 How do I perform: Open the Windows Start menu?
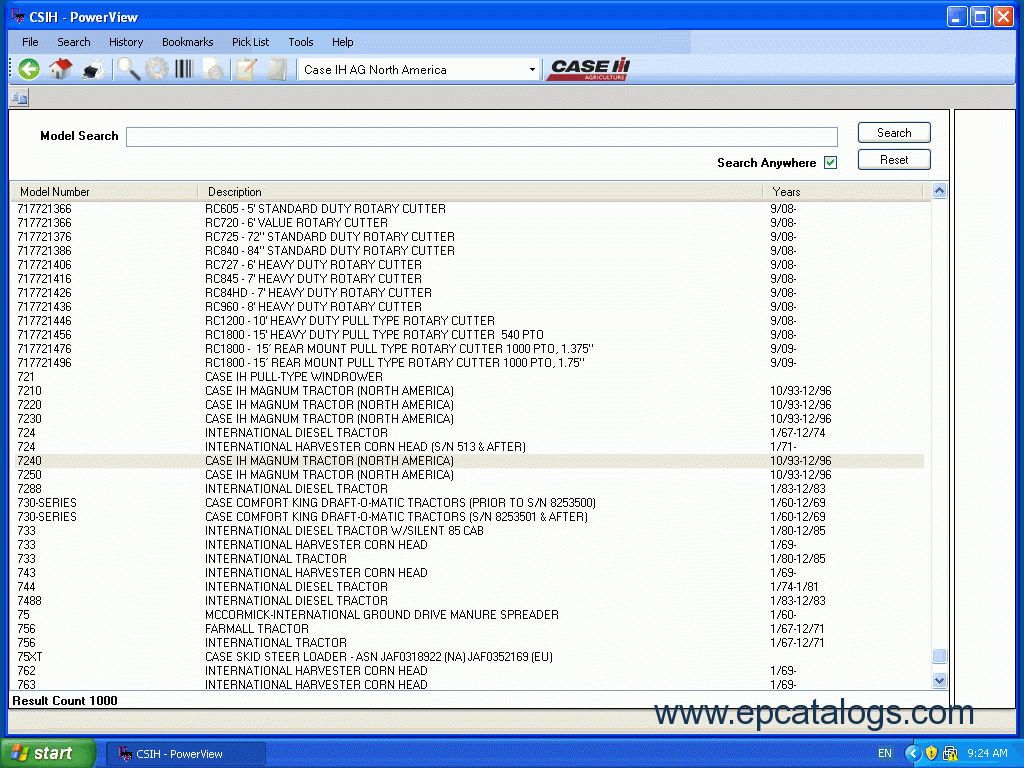(48, 753)
